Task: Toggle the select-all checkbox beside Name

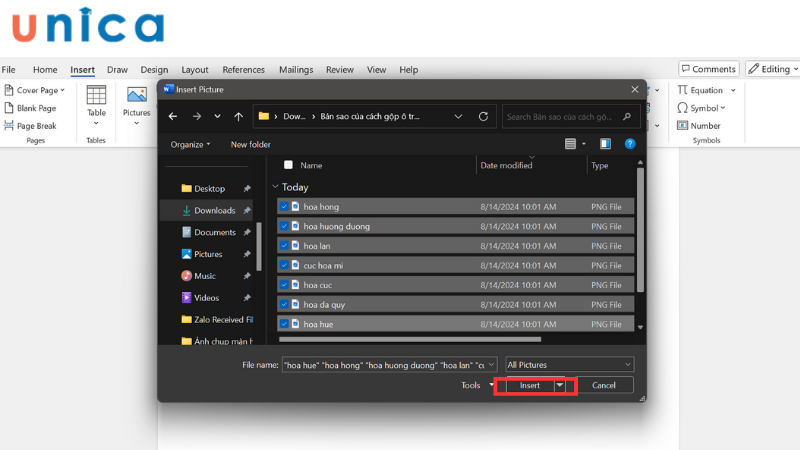Action: pos(289,165)
